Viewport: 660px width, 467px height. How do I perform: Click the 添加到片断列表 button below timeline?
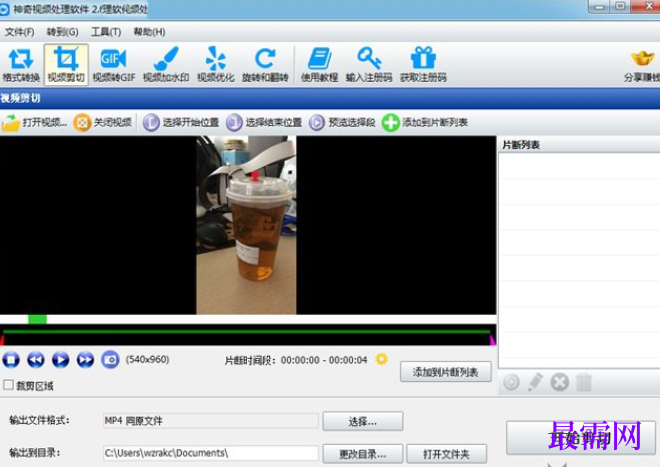click(x=446, y=372)
